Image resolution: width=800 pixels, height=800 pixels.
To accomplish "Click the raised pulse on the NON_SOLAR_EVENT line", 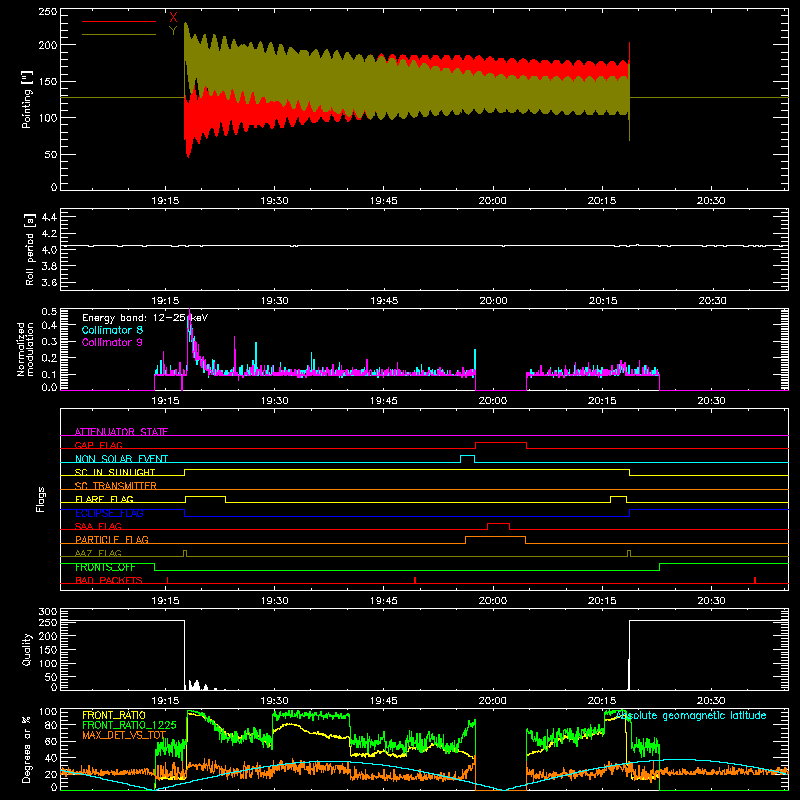I will pos(467,456).
